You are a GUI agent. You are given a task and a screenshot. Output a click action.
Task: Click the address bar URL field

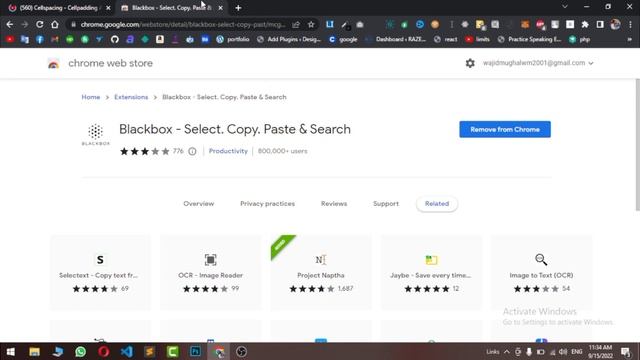[183, 24]
